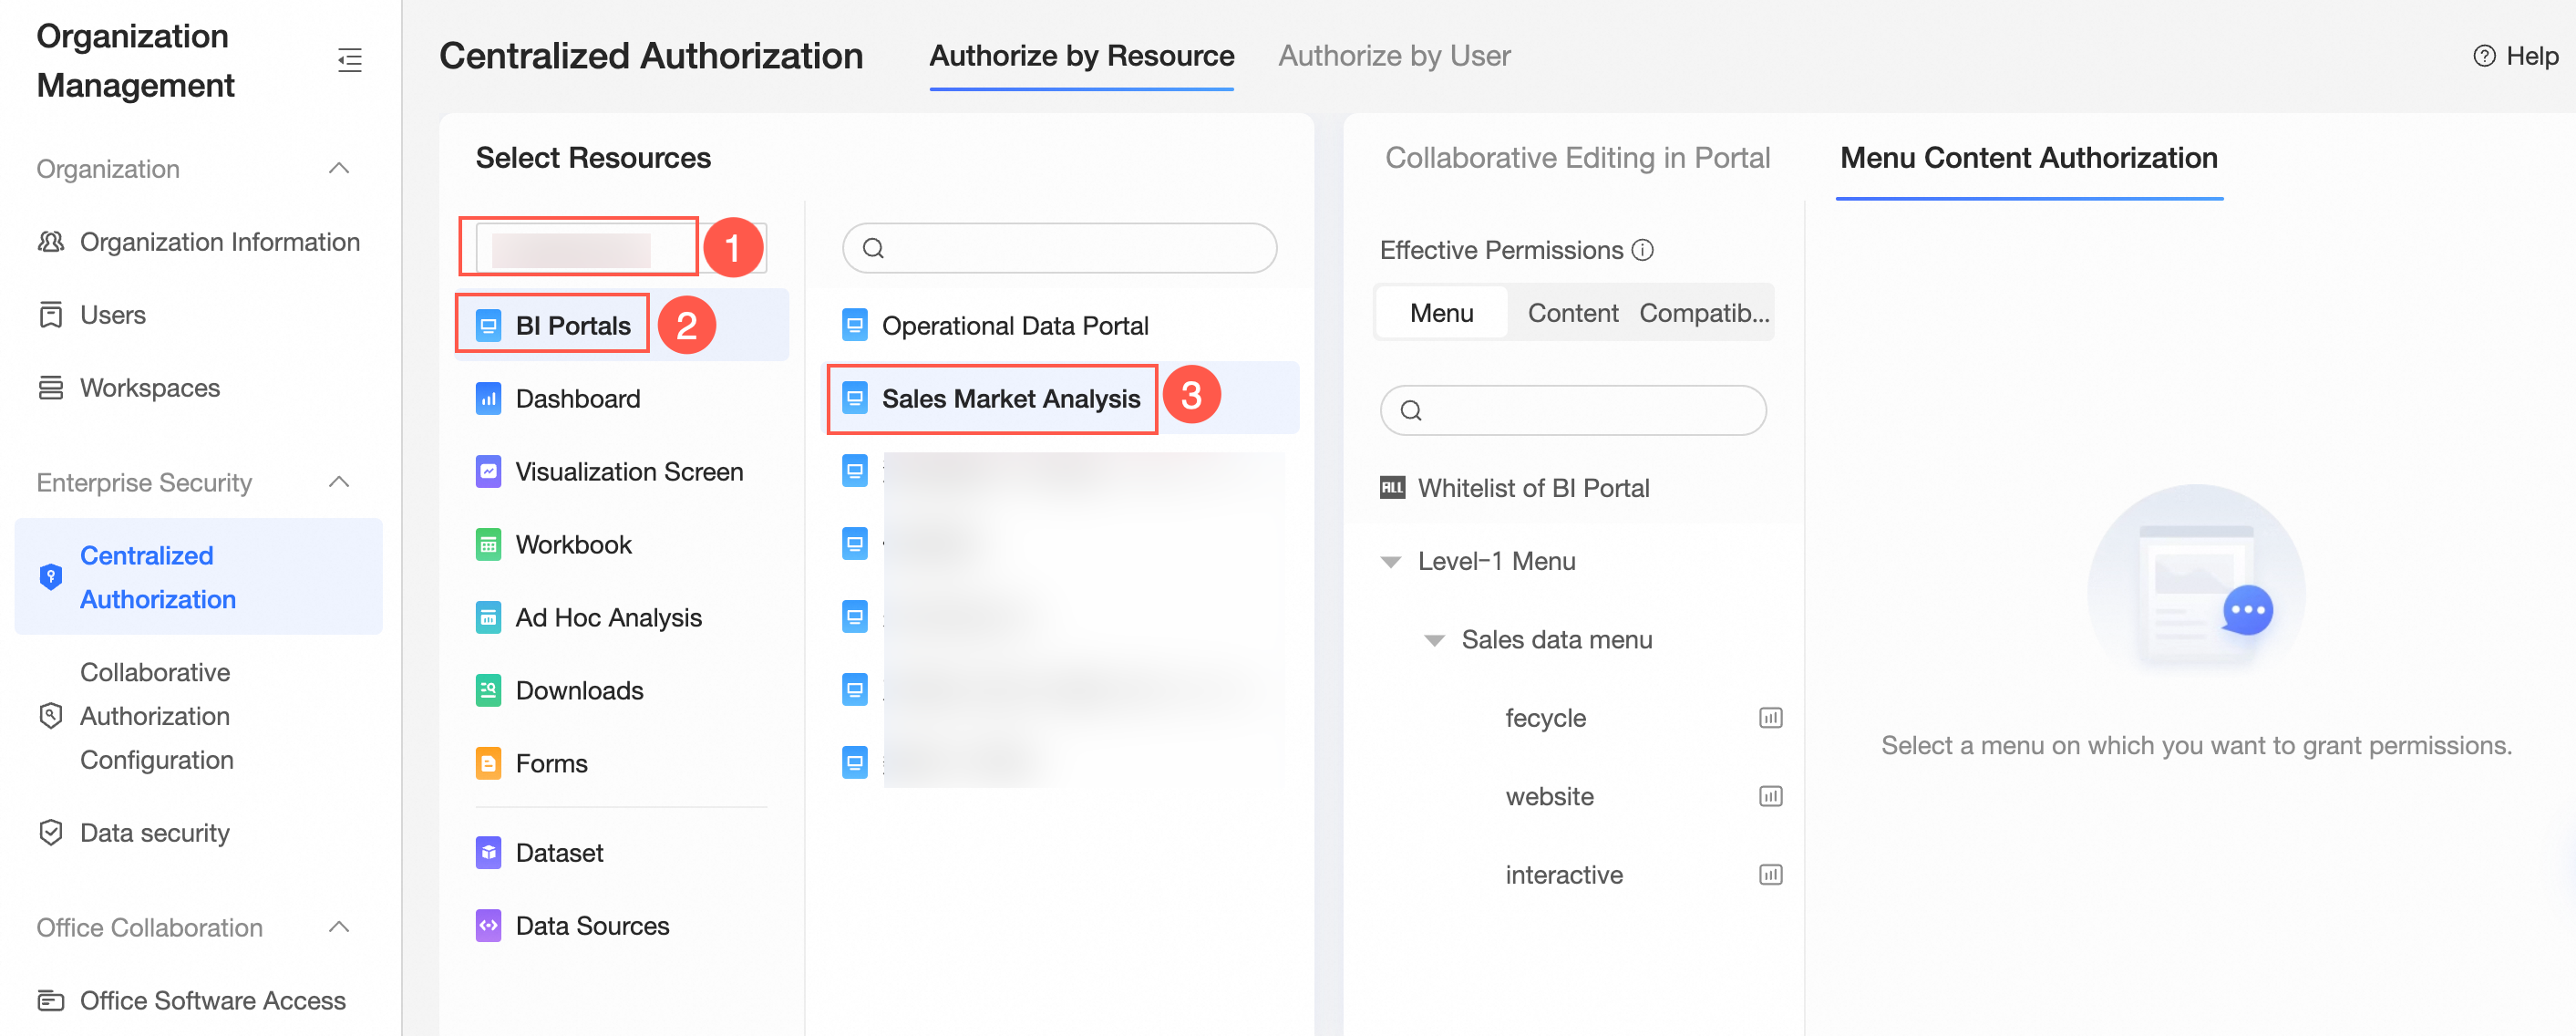Select the Visualization Screen resource type
2576x1036 pixels.
click(x=628, y=472)
